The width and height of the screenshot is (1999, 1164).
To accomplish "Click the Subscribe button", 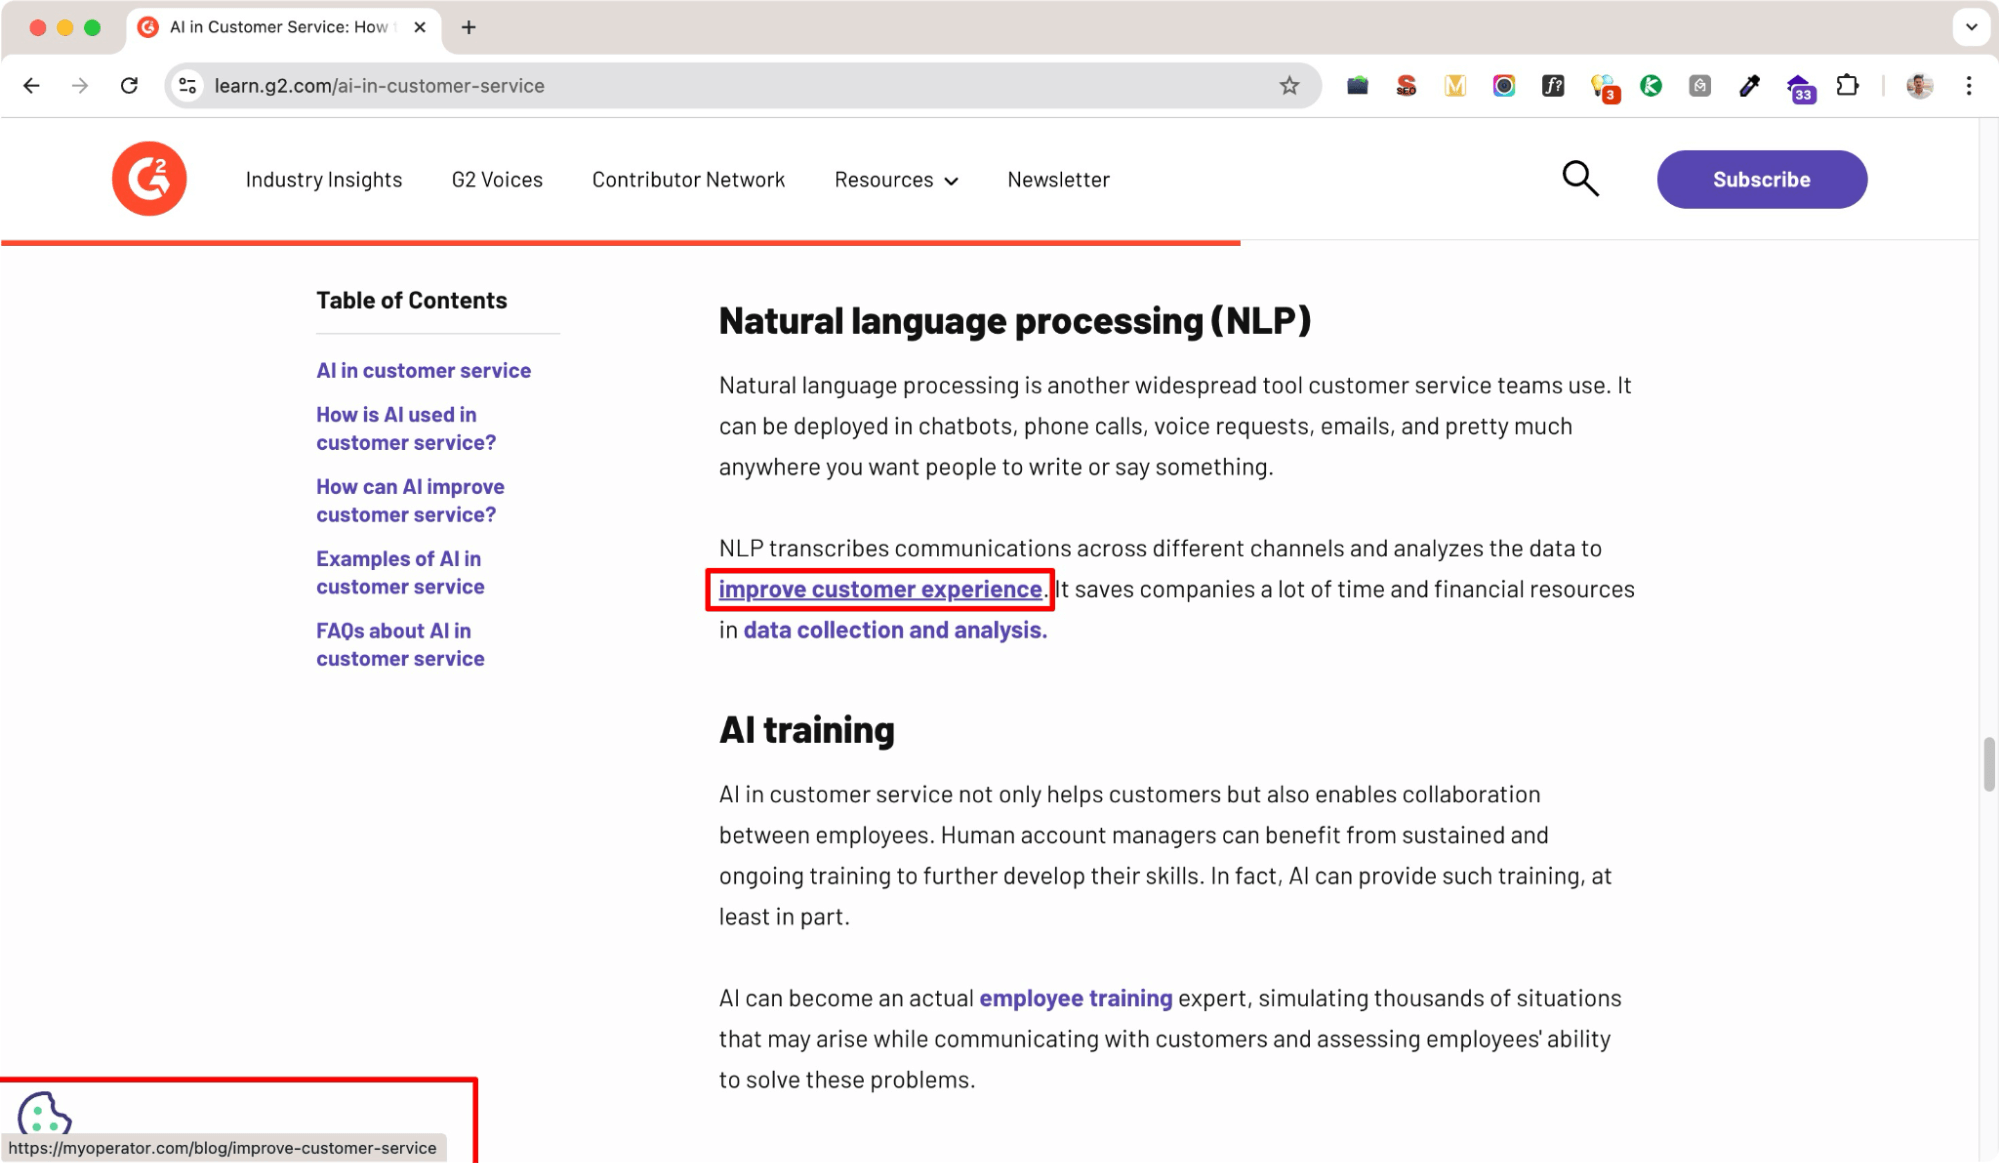I will click(x=1761, y=180).
